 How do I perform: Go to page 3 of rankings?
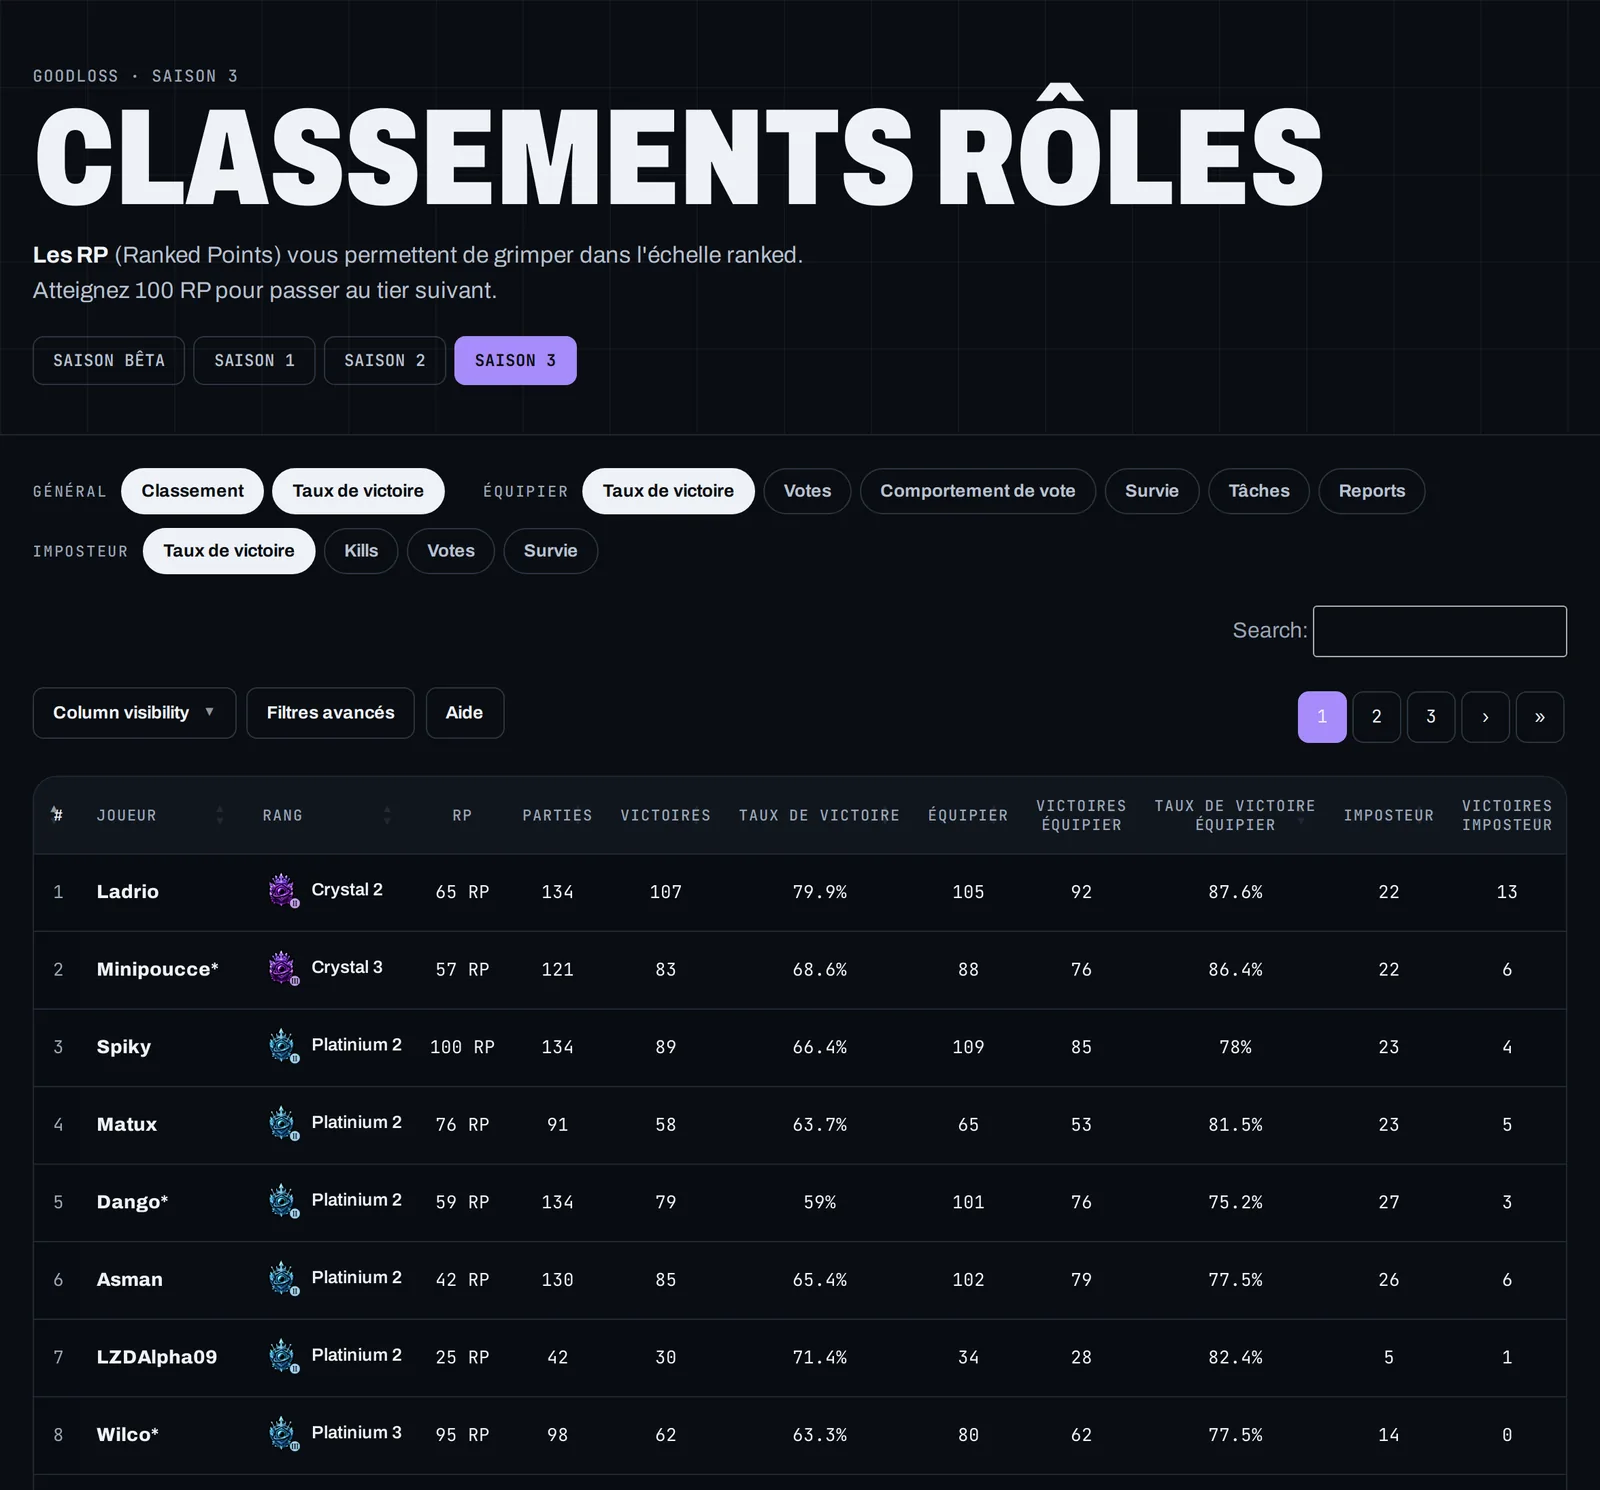[x=1431, y=717]
